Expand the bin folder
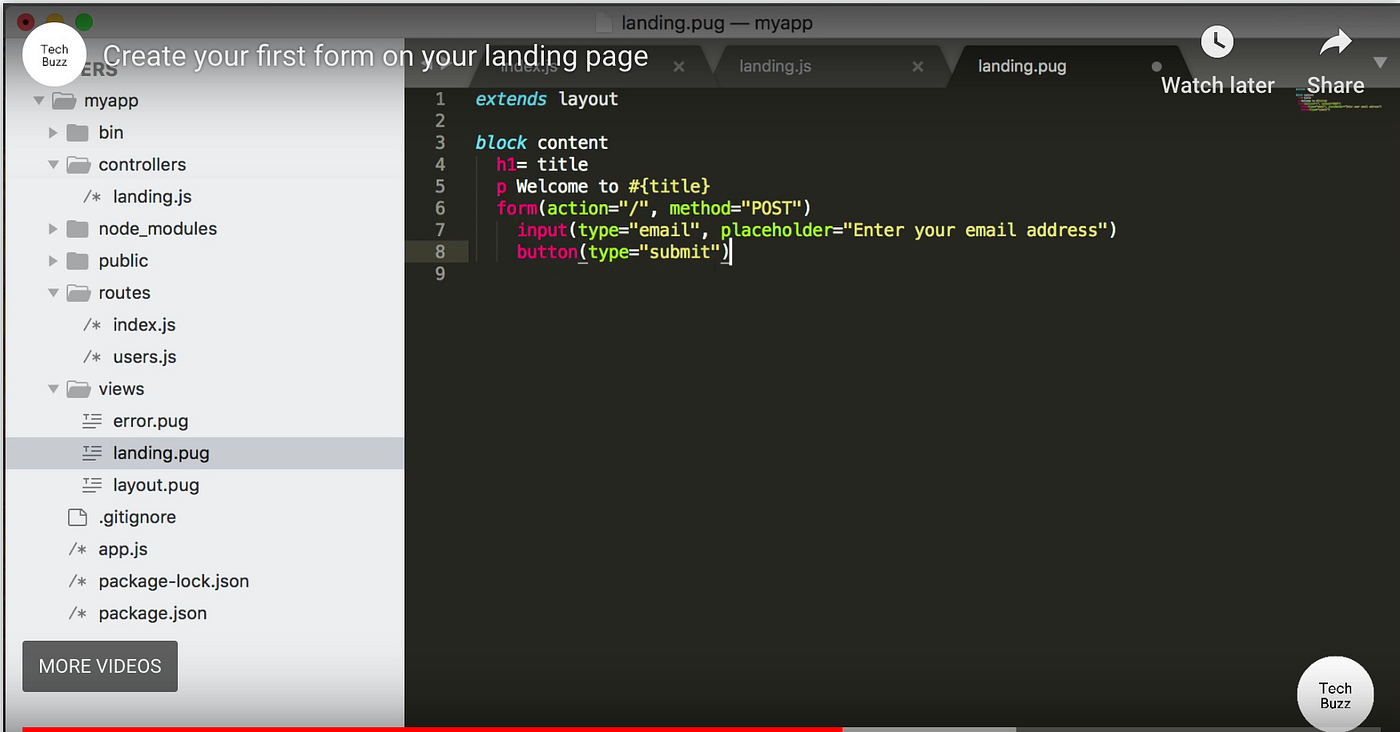 [54, 132]
